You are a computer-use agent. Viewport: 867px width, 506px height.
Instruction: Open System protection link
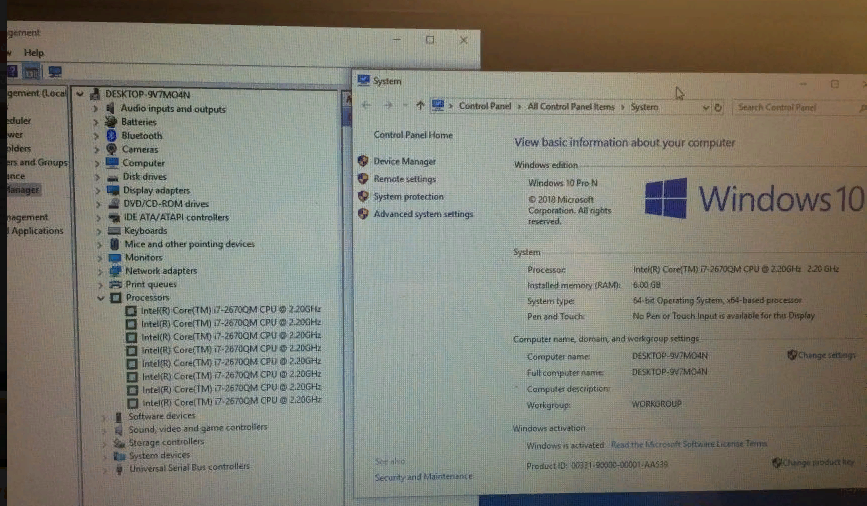(408, 196)
